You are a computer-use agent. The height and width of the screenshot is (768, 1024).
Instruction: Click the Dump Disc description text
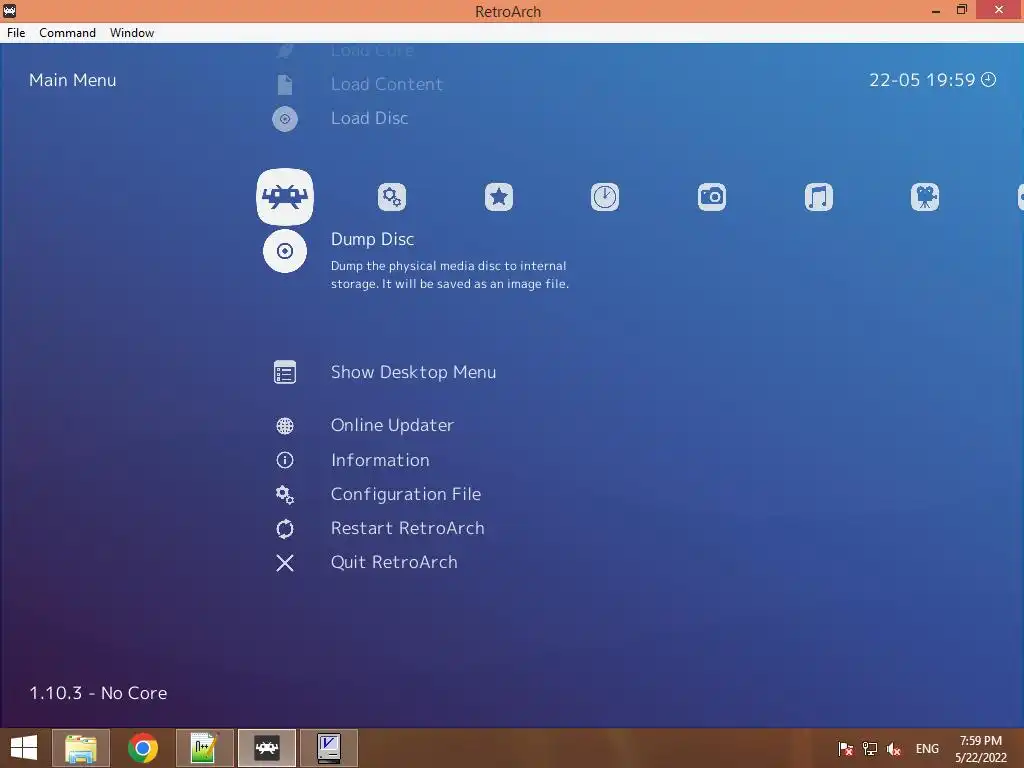449,275
